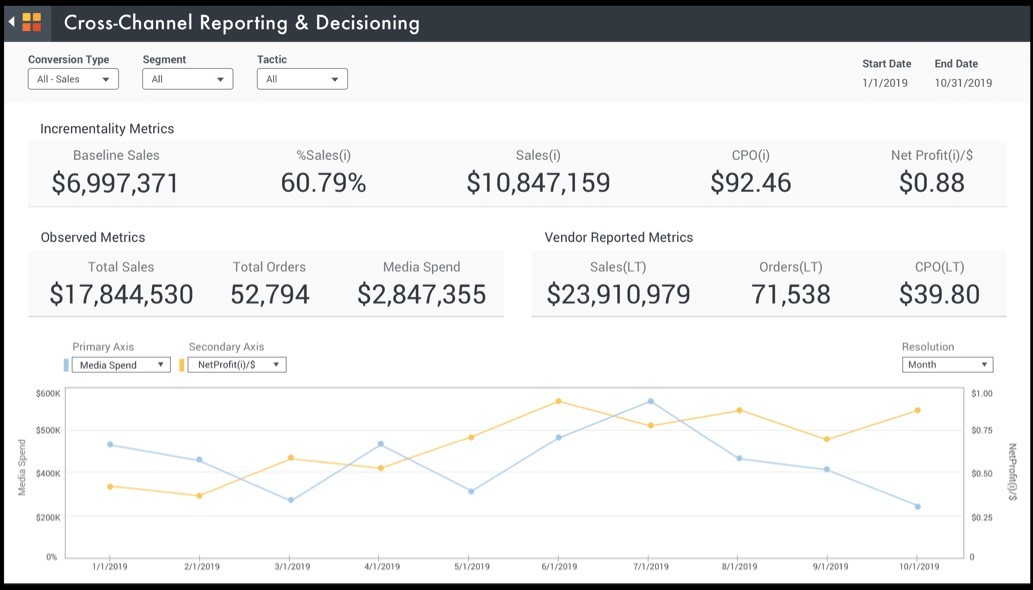Click the blue Primary Axis color swatch

[67, 365]
